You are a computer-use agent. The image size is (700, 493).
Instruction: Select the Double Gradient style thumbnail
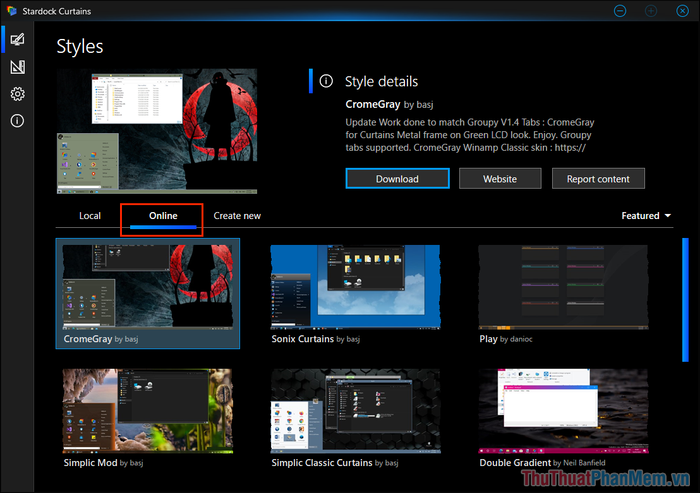[x=563, y=411]
